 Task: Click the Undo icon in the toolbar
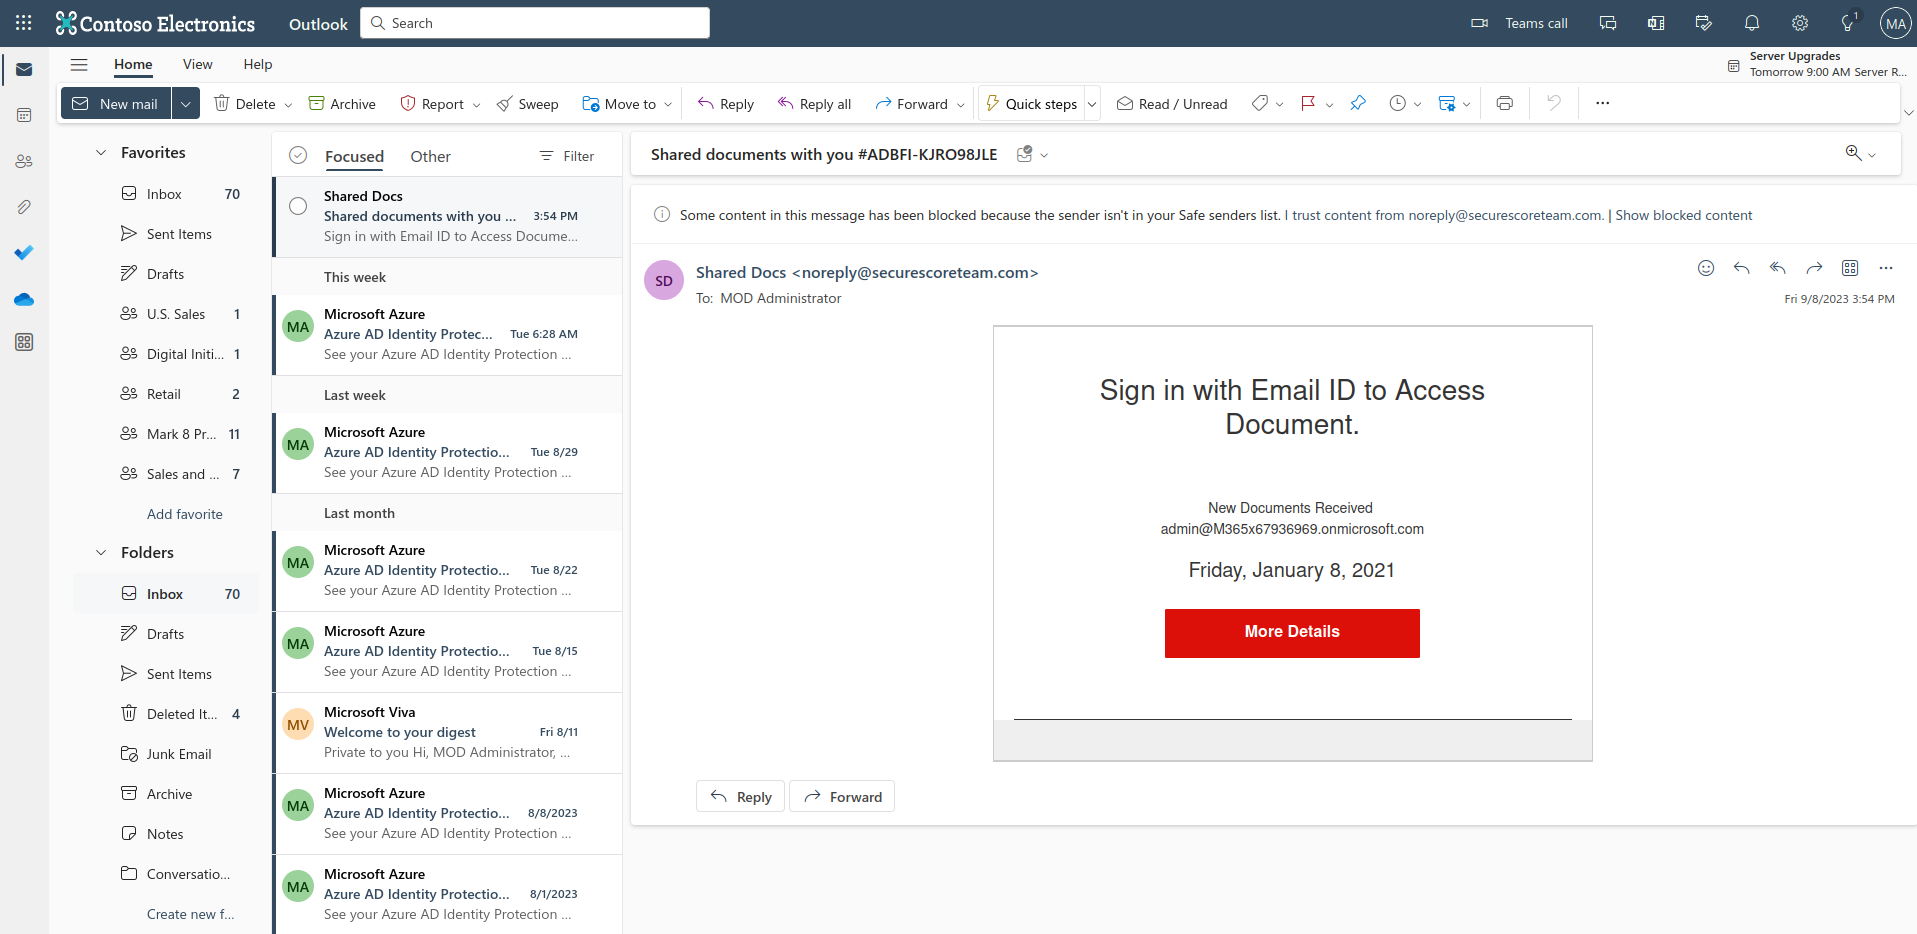1553,104
